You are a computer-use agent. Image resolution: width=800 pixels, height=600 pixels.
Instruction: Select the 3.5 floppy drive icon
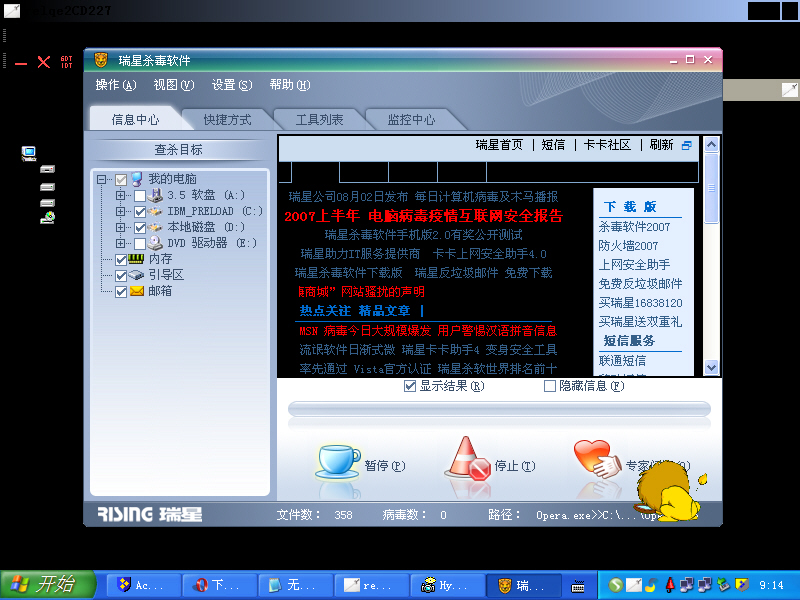(155, 195)
